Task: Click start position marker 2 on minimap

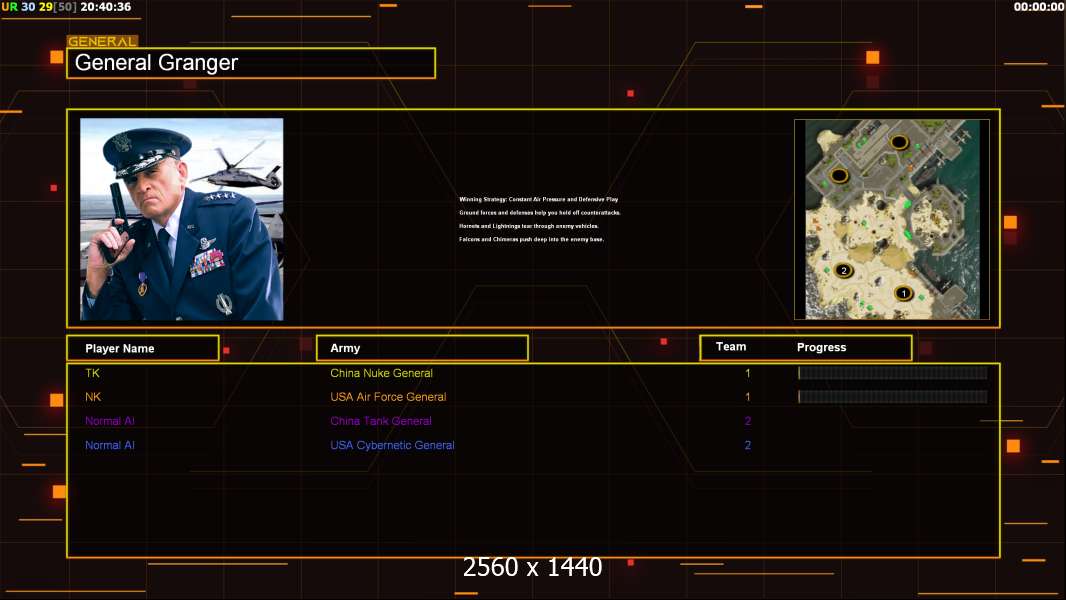Action: [844, 270]
